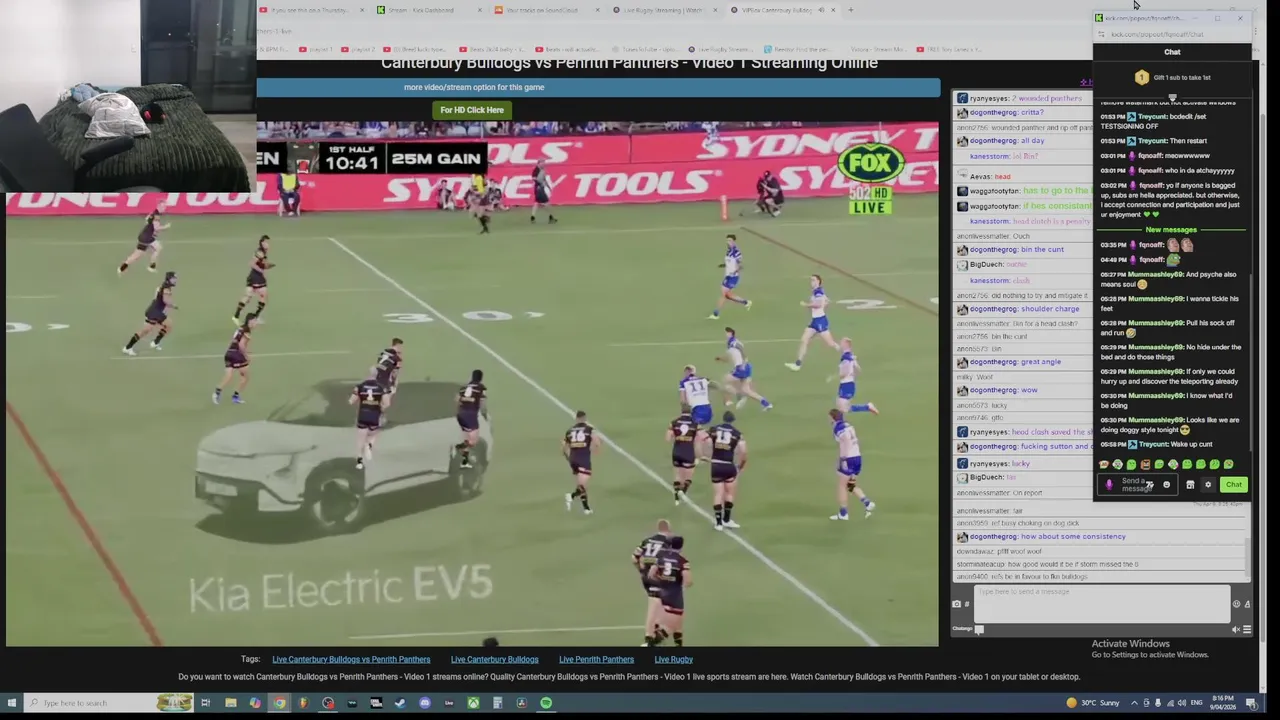Screen dimensions: 1280x720
Task: Open Task View from the taskbar
Action: pyautogui.click(x=205, y=703)
